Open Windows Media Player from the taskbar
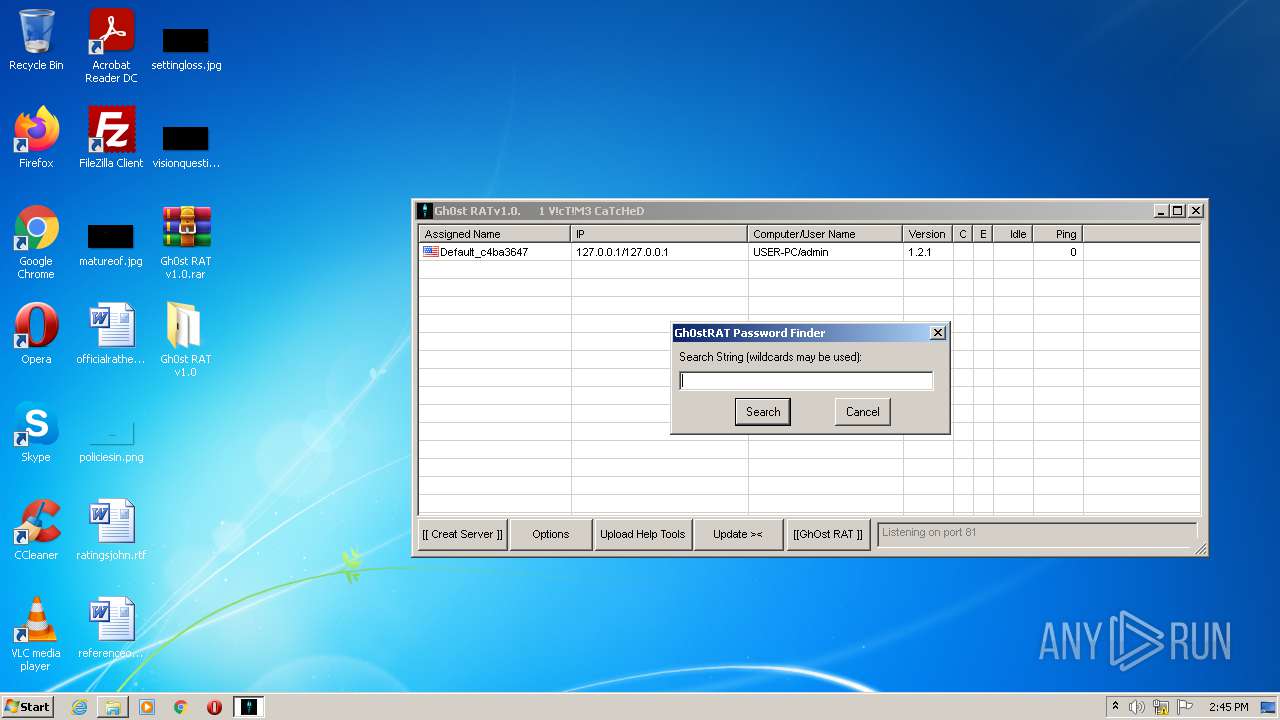The width and height of the screenshot is (1280, 720). point(147,707)
